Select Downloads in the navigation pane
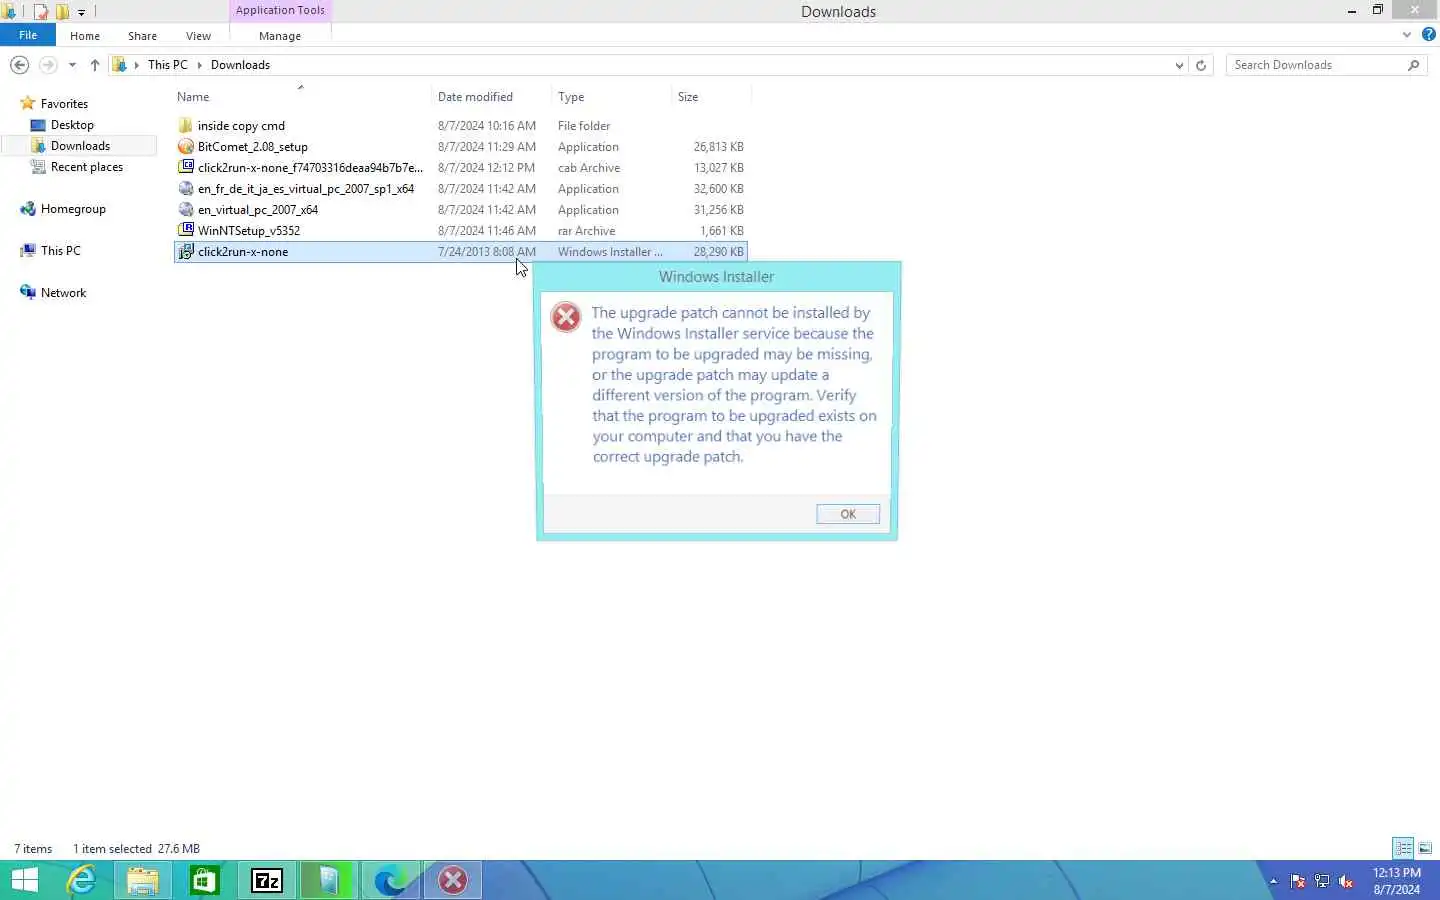Image resolution: width=1440 pixels, height=900 pixels. [x=80, y=146]
